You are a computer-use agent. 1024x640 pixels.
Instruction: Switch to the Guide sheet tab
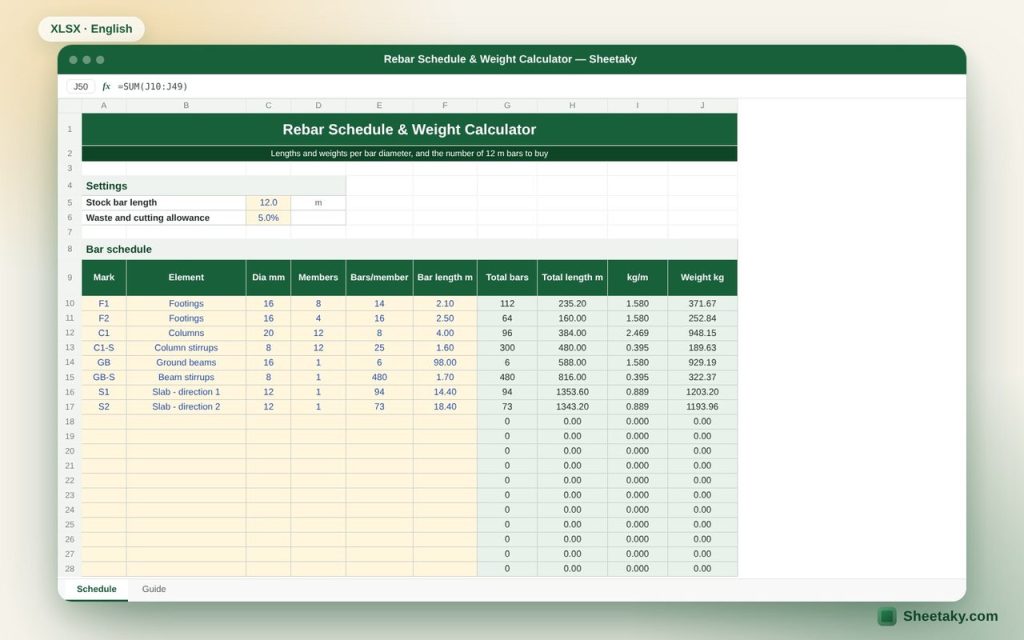(154, 589)
